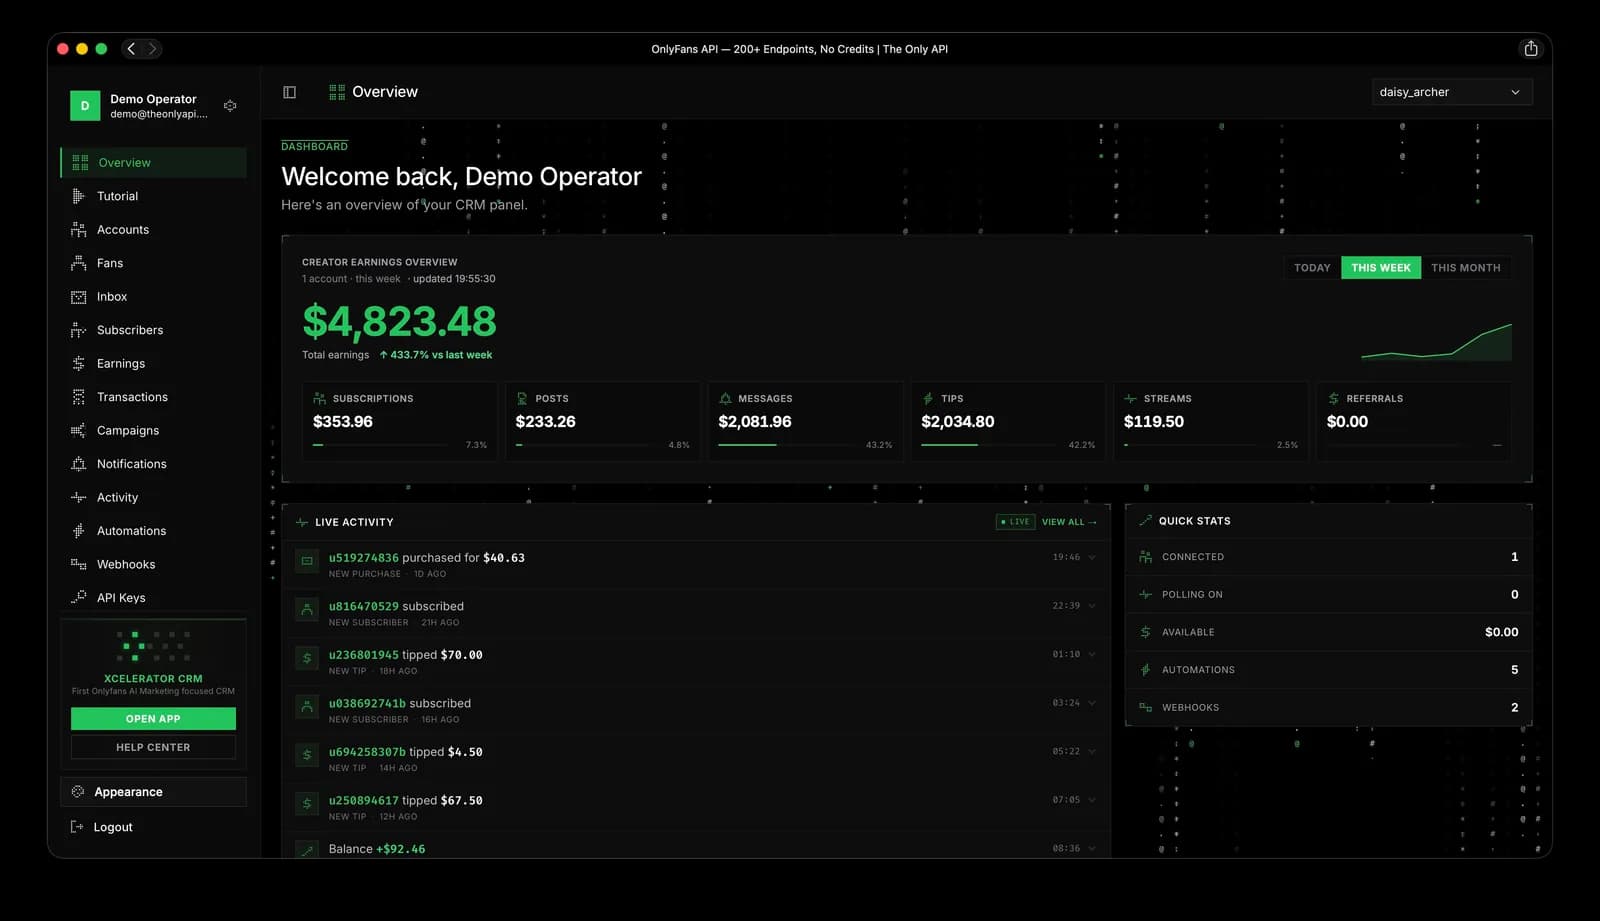
Task: Click the Tutorial icon in sidebar
Action: coord(78,196)
